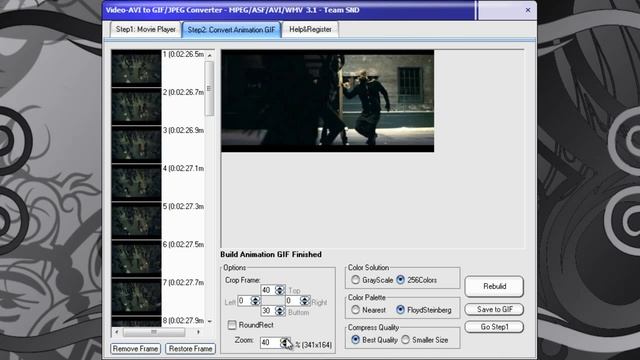Viewport: 640px width, 360px height.
Task: Open the Help&Register tab
Action: 310,29
